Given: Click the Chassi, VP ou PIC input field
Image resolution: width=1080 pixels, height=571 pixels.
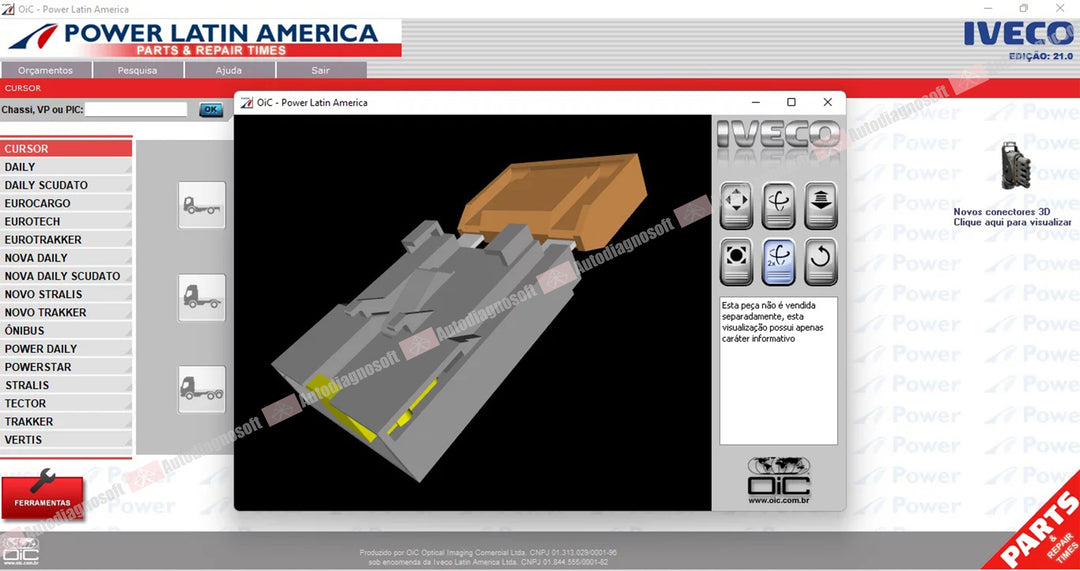Looking at the screenshot, I should pos(136,110).
